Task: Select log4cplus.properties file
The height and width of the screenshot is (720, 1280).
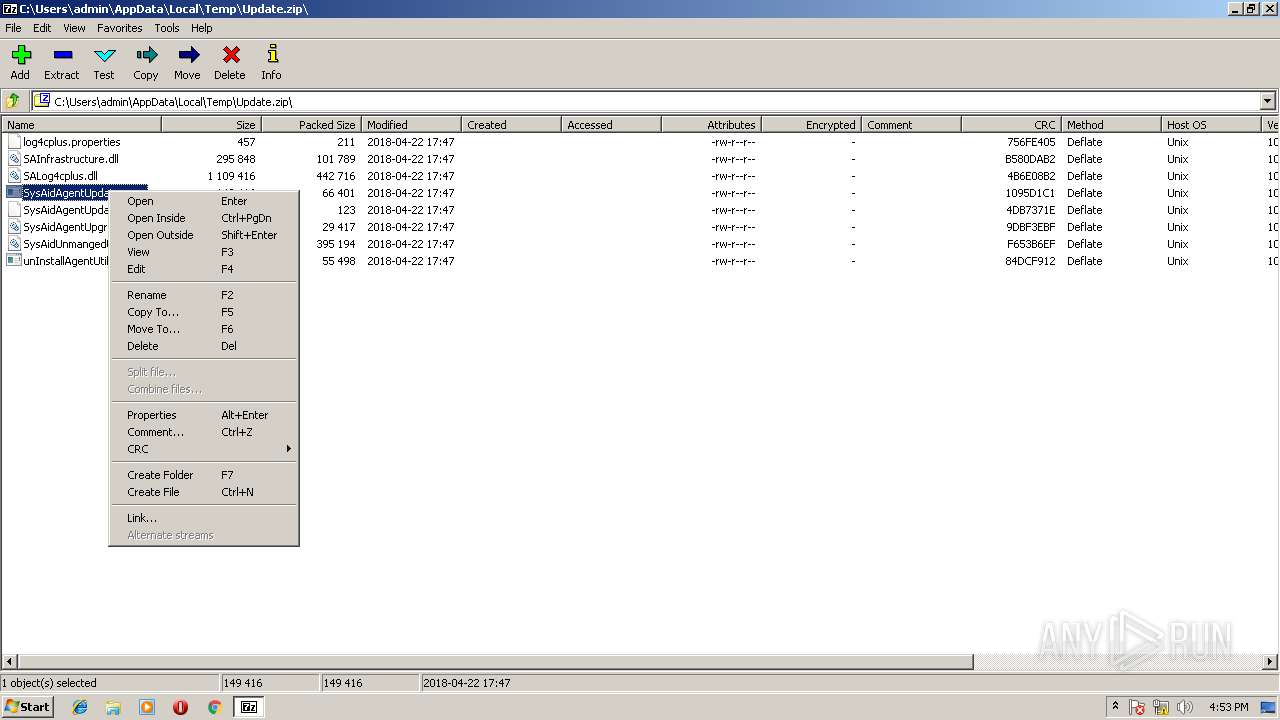Action: [x=71, y=142]
